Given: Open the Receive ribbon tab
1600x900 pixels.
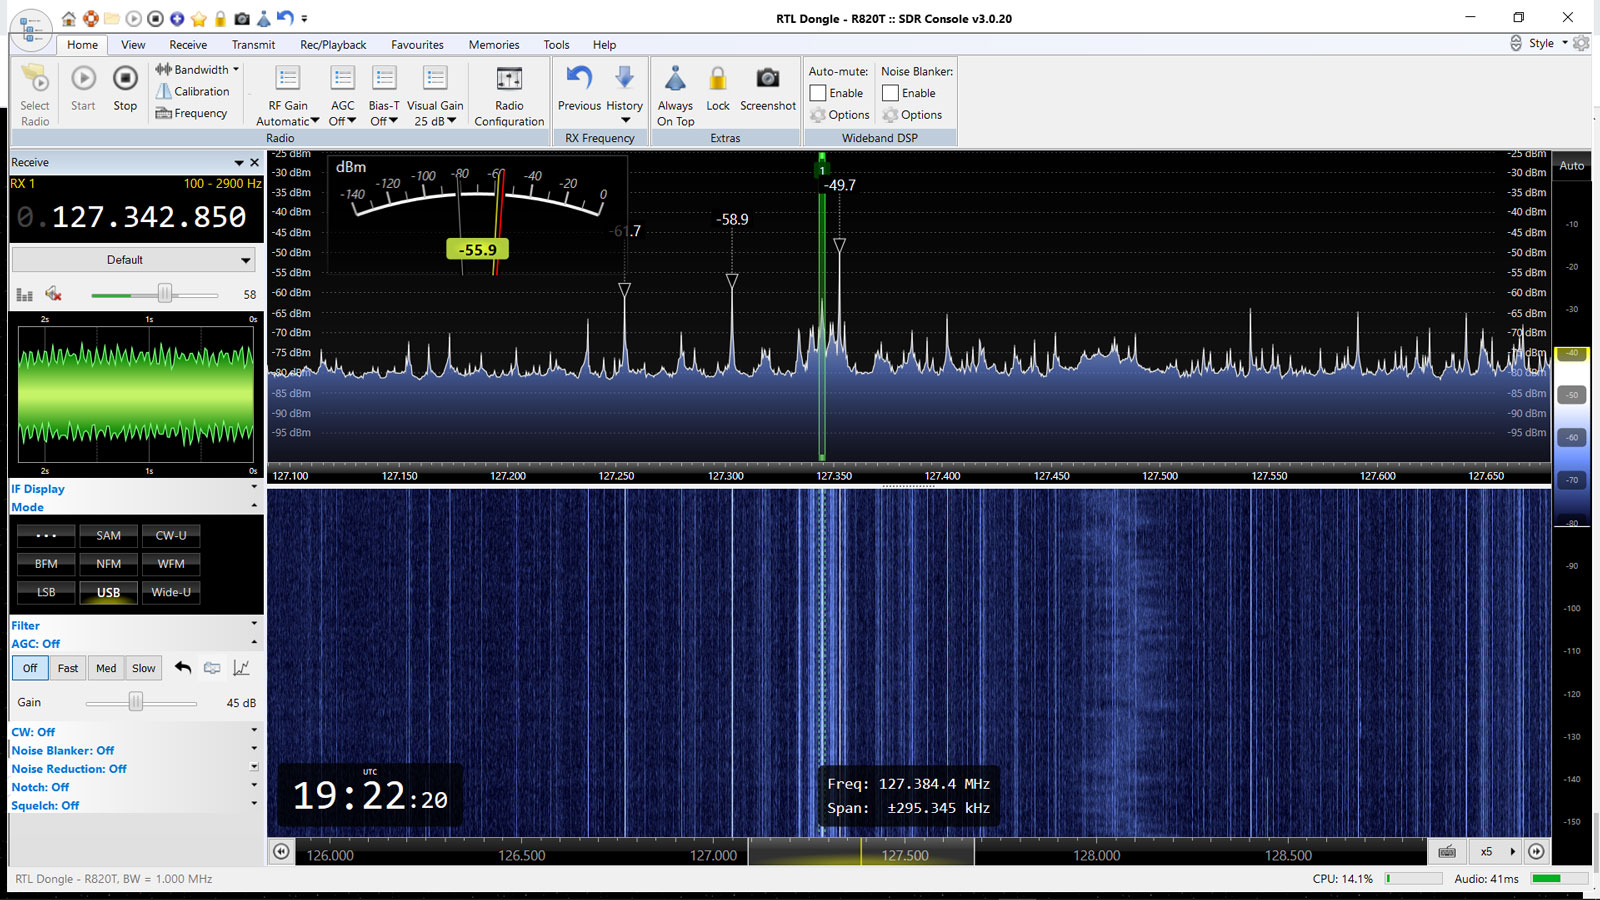Looking at the screenshot, I should pos(188,44).
